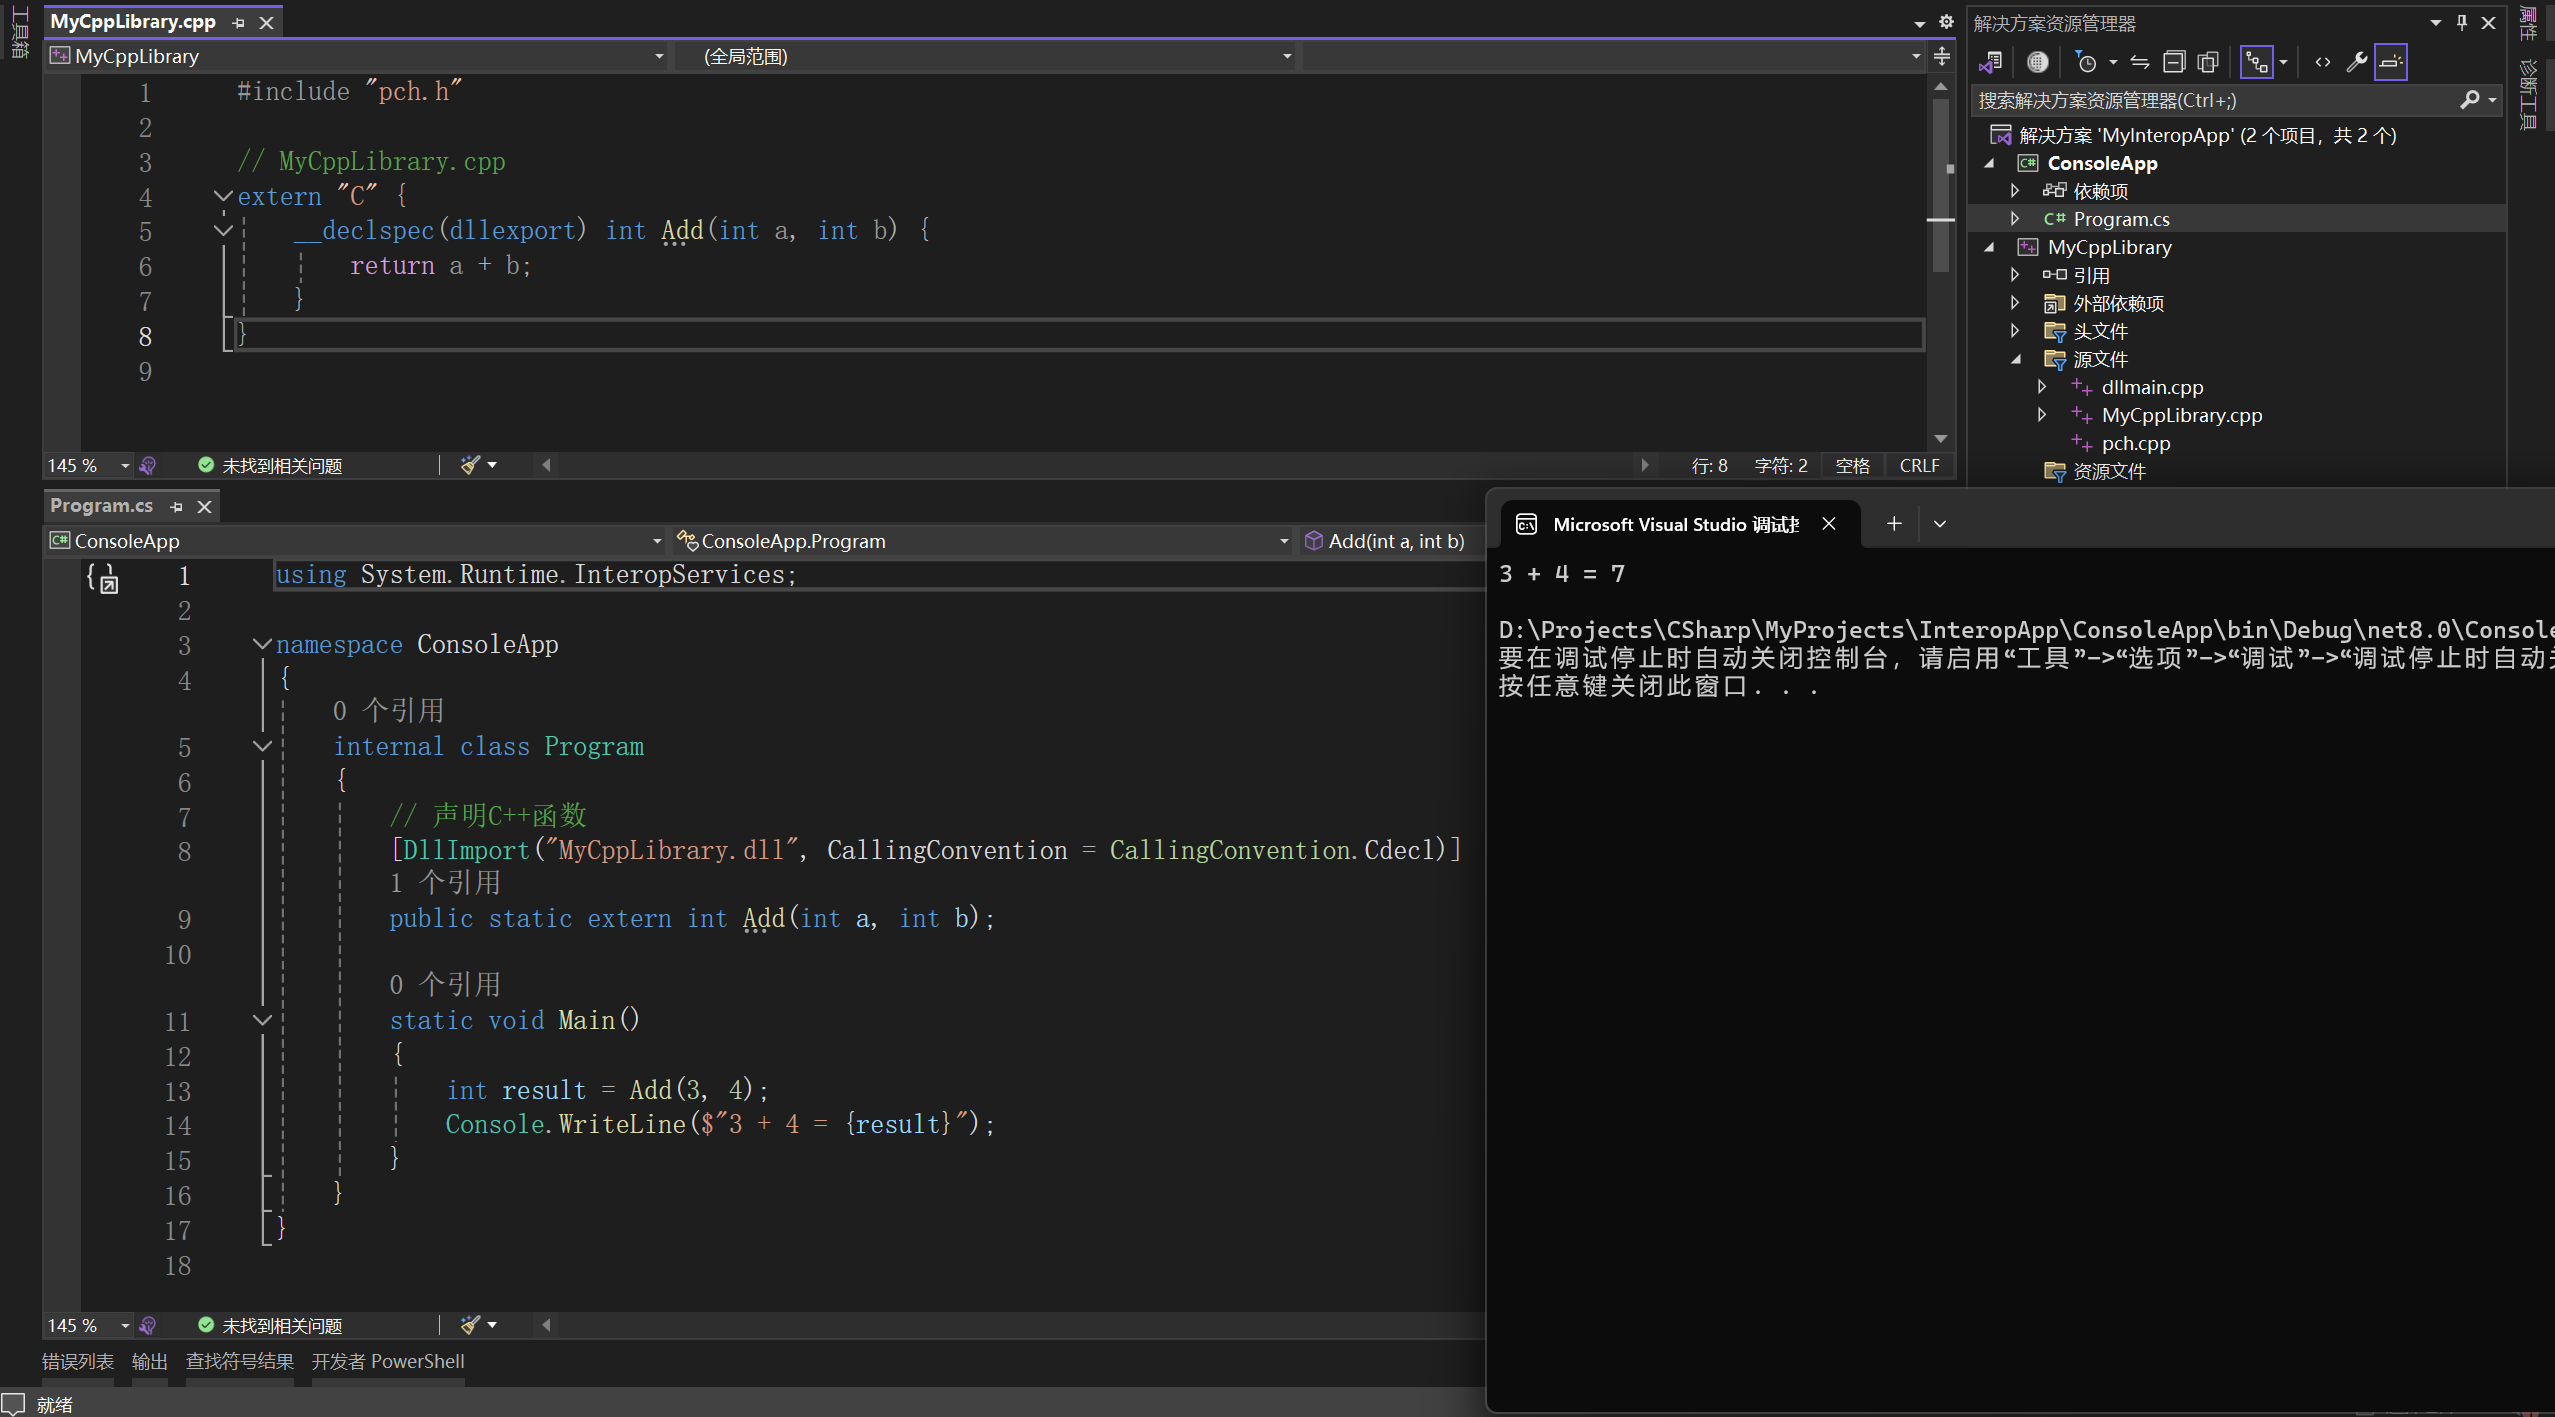The image size is (2555, 1417).
Task: Click the split editor window icon
Action: (x=1941, y=56)
